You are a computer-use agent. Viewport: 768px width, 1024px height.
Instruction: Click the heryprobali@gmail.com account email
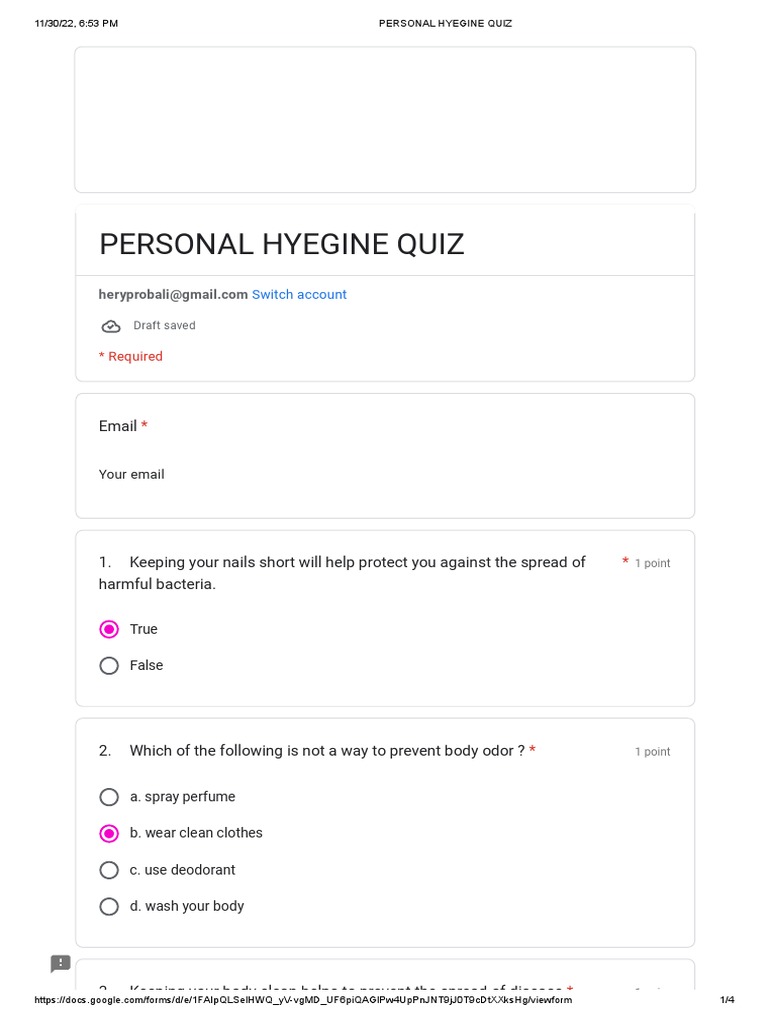coord(173,295)
